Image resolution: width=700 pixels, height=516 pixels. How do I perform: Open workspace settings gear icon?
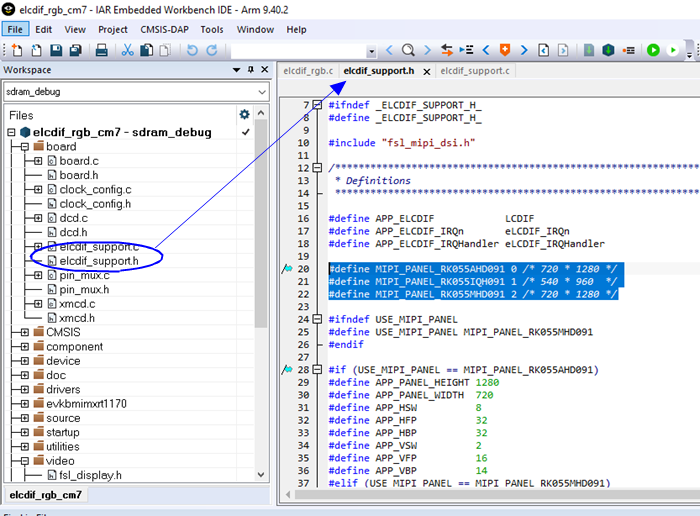(x=244, y=114)
